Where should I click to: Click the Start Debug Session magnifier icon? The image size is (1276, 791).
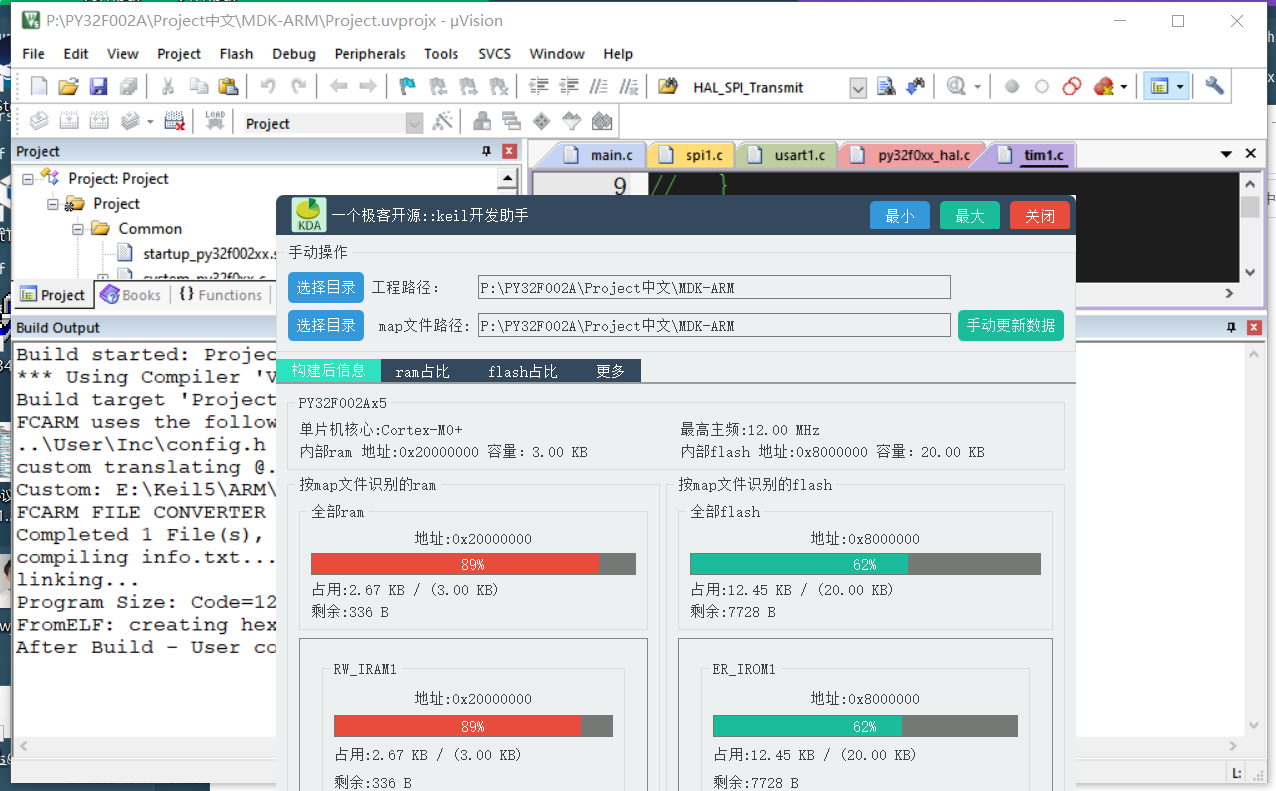pos(956,87)
